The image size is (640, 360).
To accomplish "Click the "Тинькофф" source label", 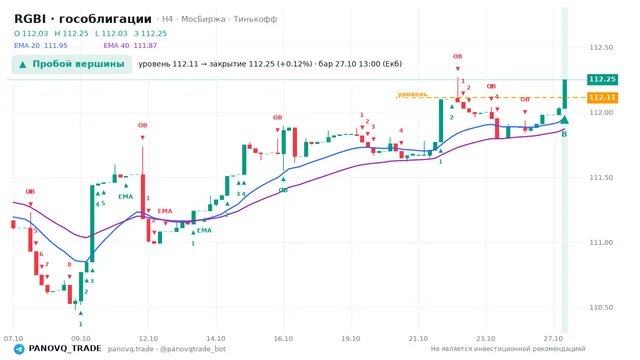I will [255, 19].
